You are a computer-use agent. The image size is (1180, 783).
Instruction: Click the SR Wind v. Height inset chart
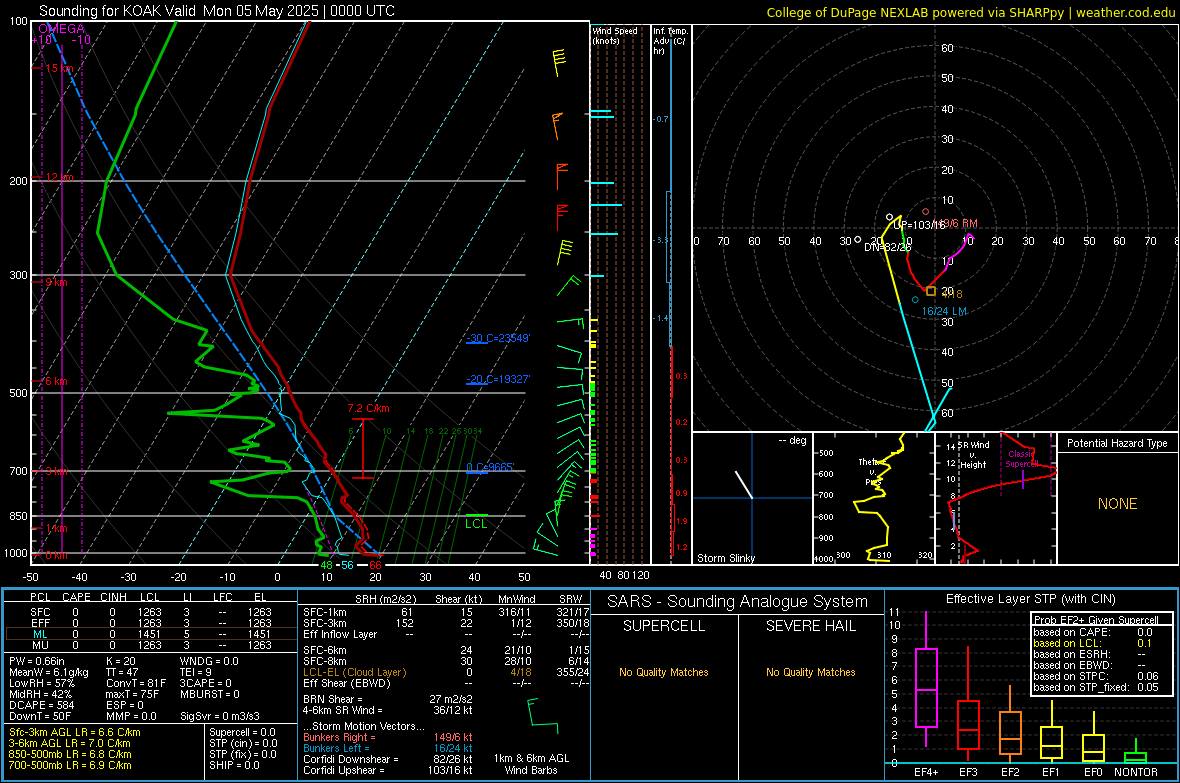[x=996, y=498]
